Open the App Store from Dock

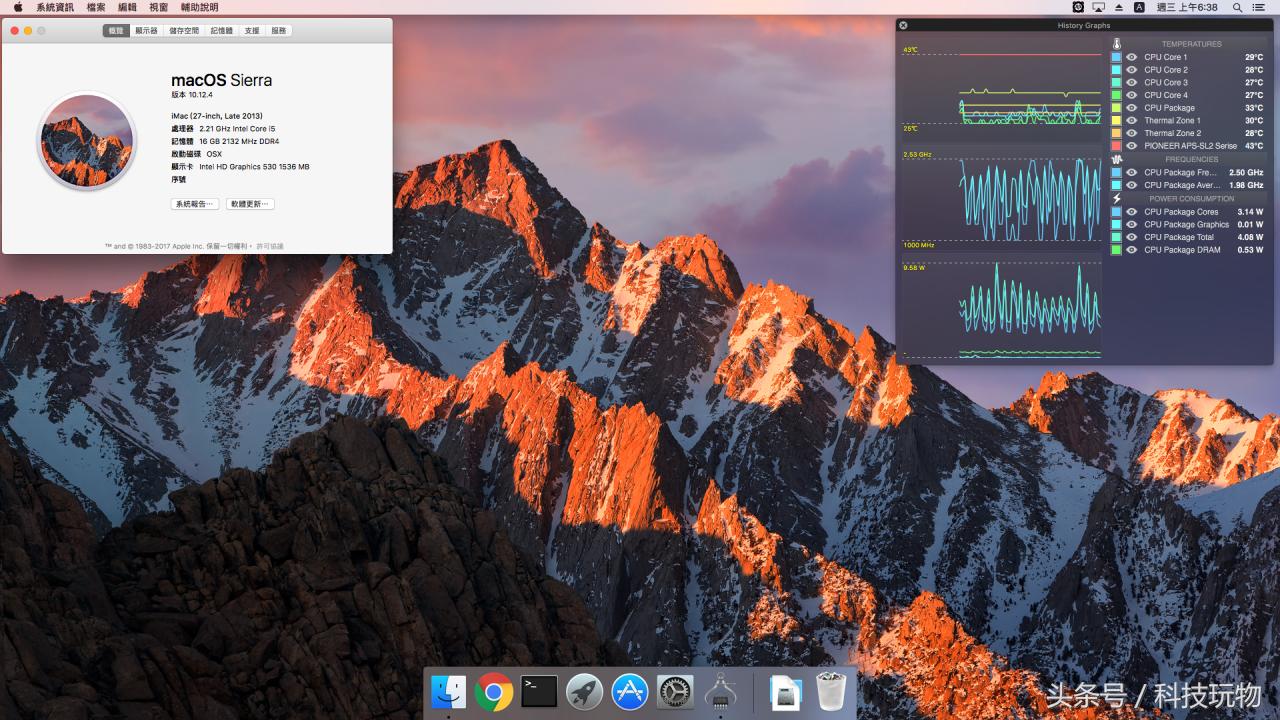(630, 692)
